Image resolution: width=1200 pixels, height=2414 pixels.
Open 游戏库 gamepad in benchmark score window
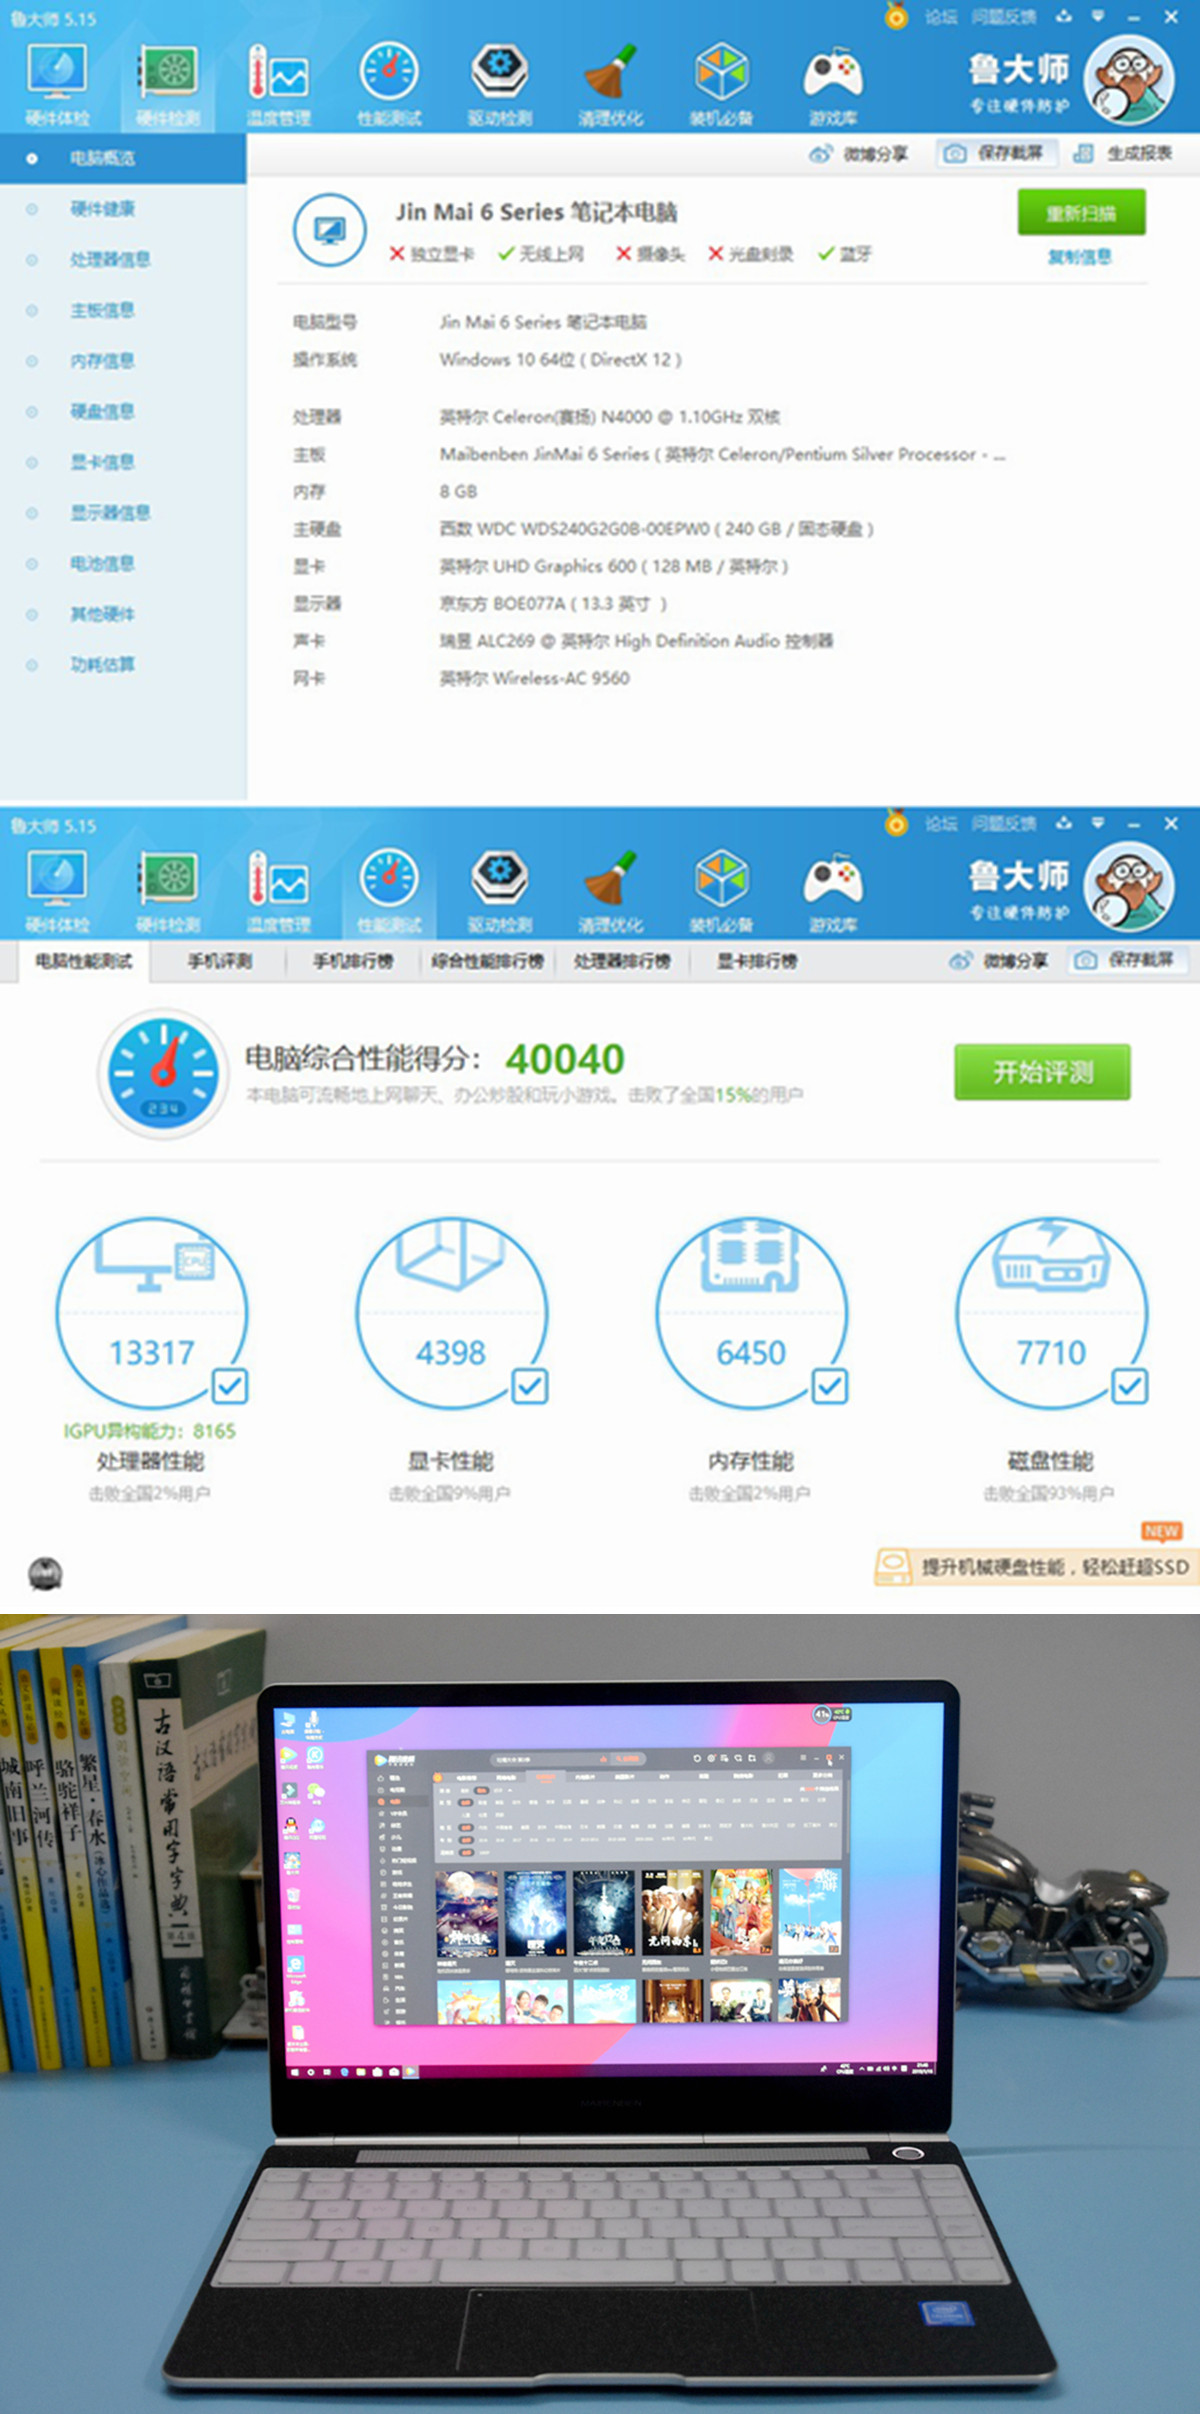click(833, 892)
